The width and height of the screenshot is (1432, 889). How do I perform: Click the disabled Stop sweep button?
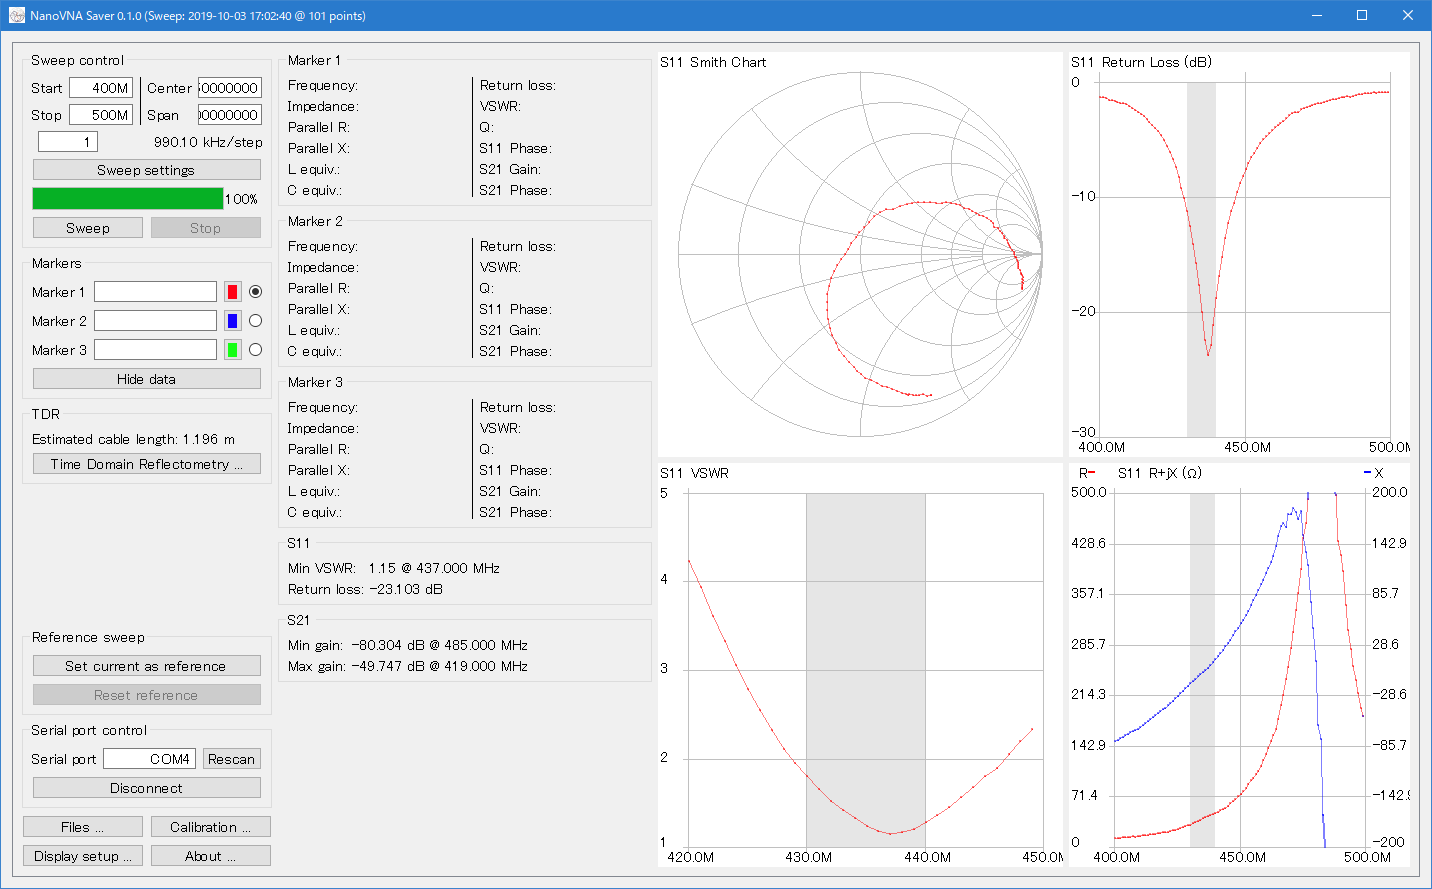[205, 228]
